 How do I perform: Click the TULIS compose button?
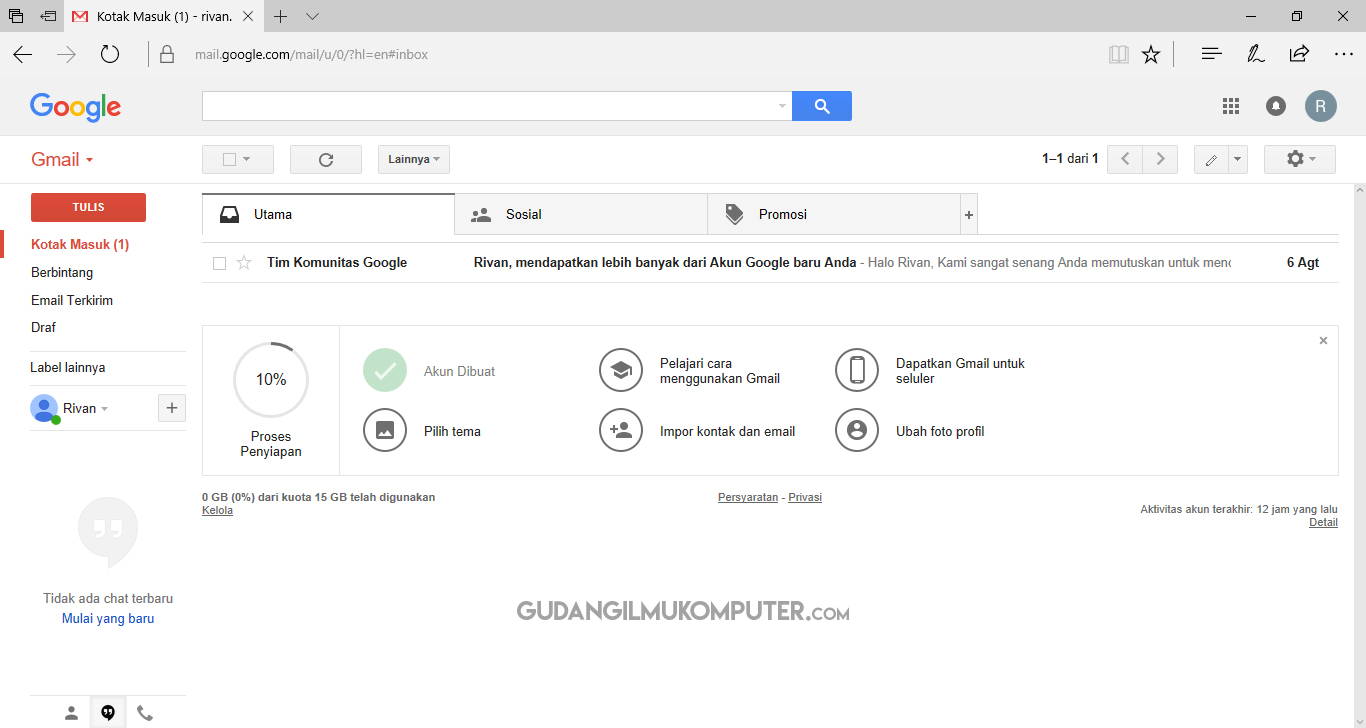tap(88, 207)
